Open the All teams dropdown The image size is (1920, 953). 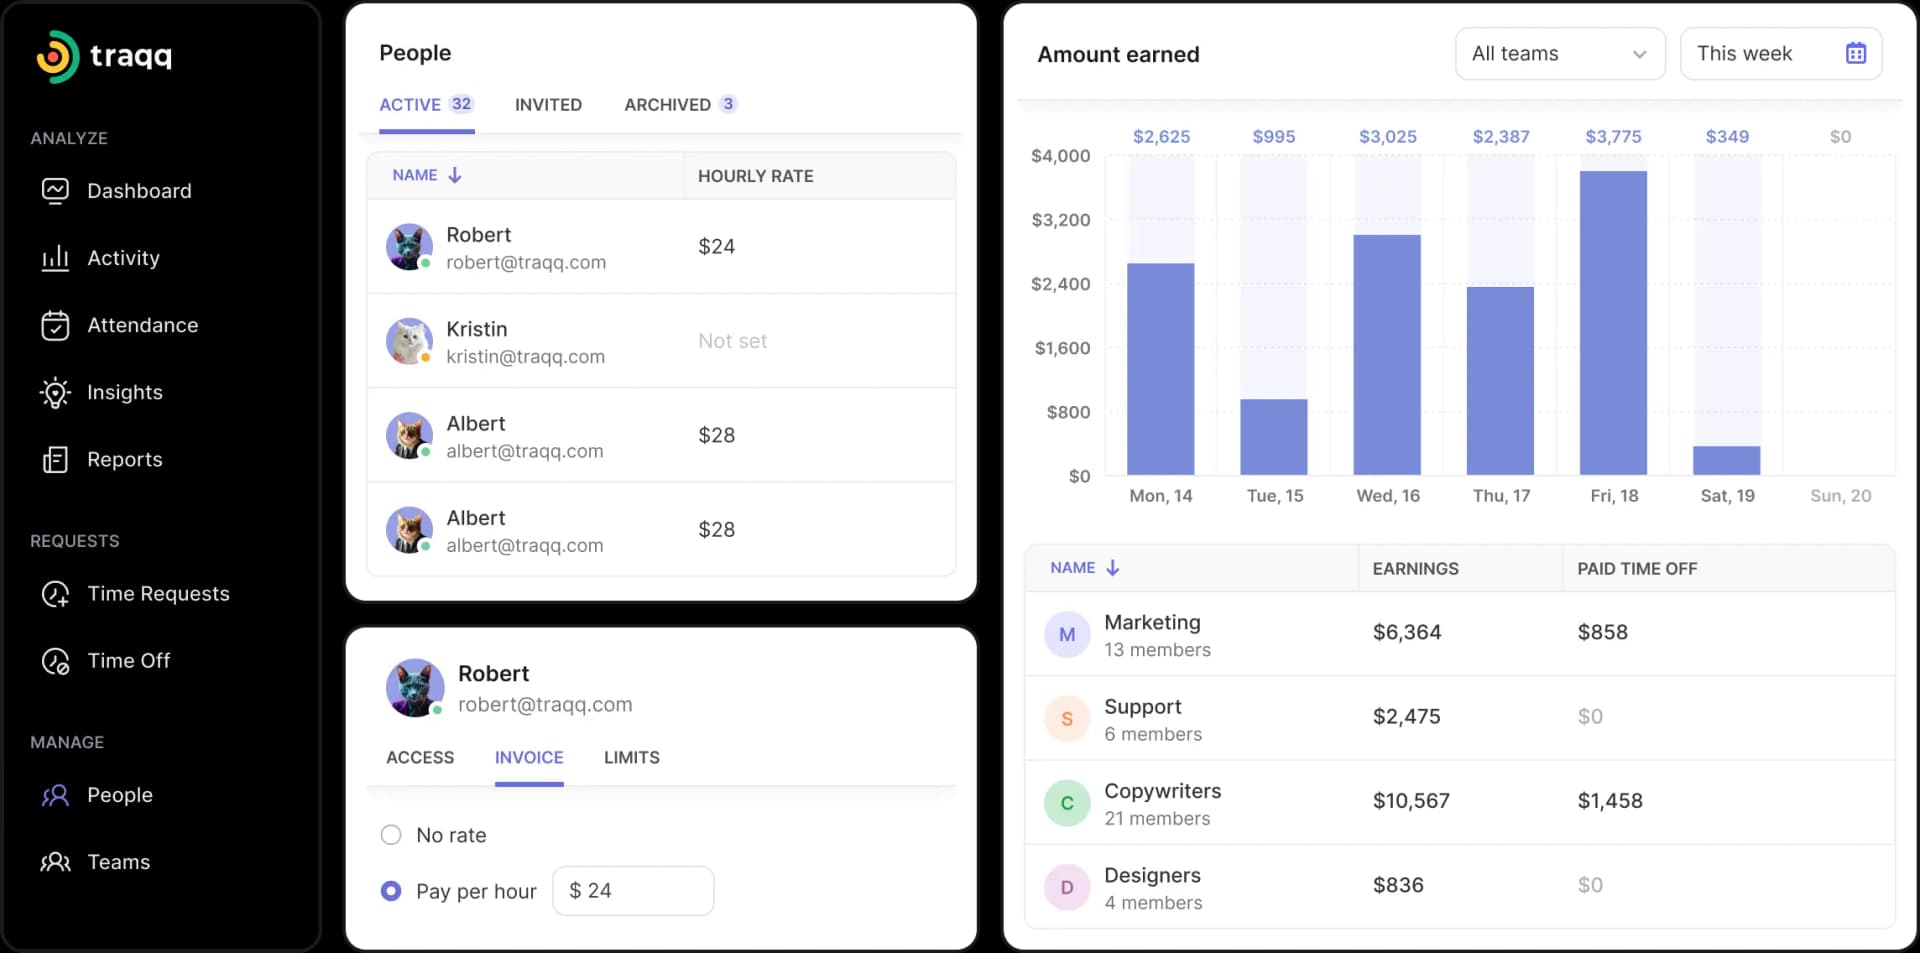click(x=1559, y=53)
